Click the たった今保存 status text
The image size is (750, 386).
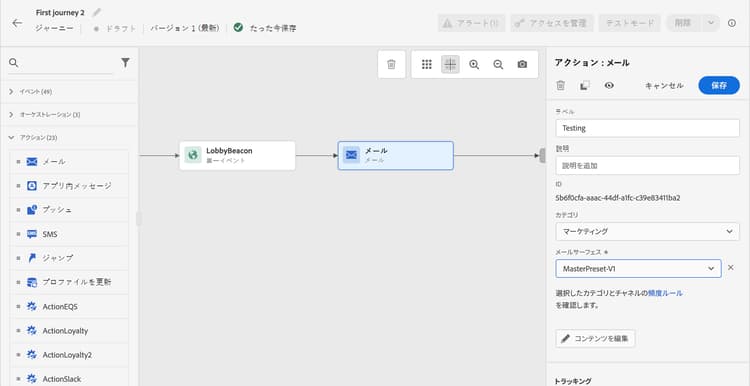273,28
